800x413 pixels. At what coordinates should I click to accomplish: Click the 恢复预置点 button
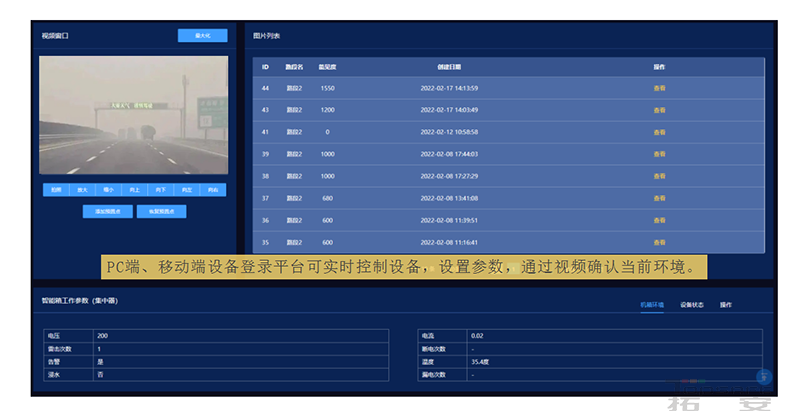(162, 212)
